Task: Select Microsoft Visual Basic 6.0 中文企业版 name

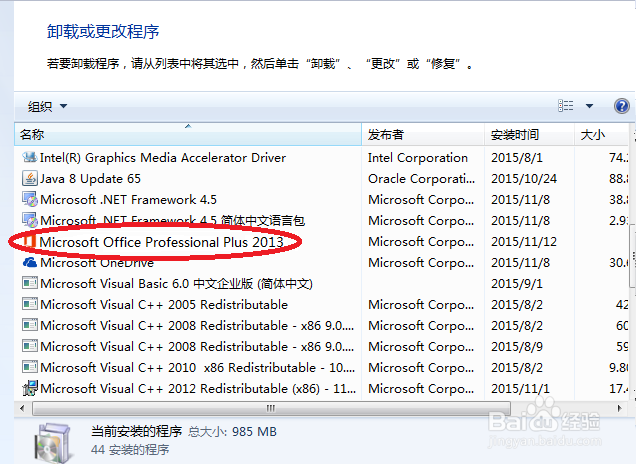Action: 176,284
